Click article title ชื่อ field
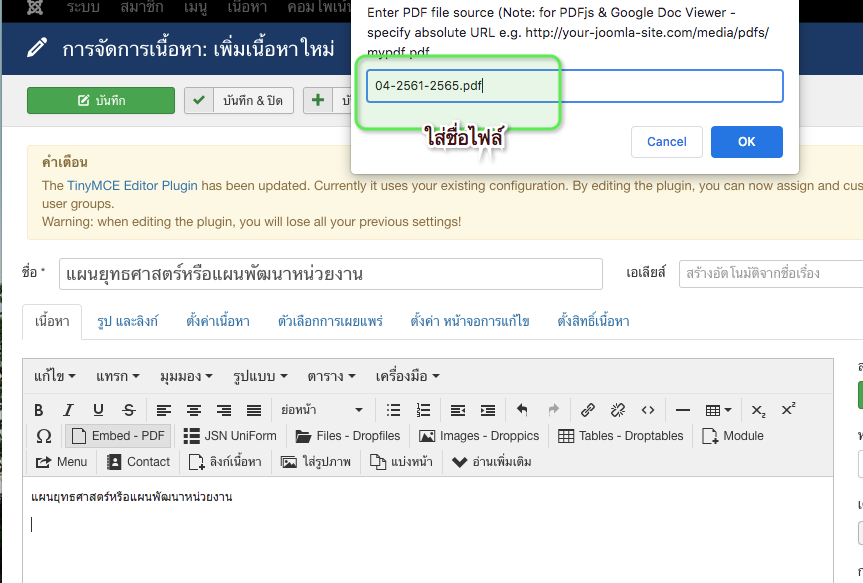863x583 pixels. pyautogui.click(x=331, y=274)
